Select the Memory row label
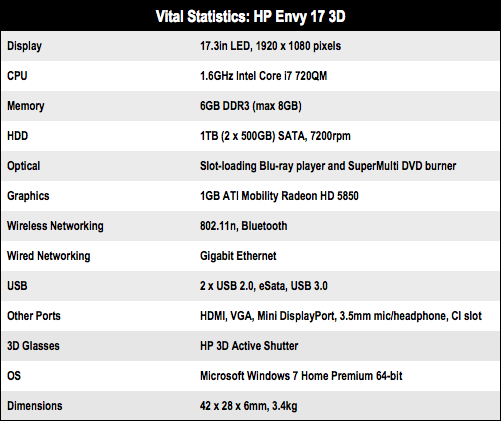501x421 pixels. click(x=26, y=106)
